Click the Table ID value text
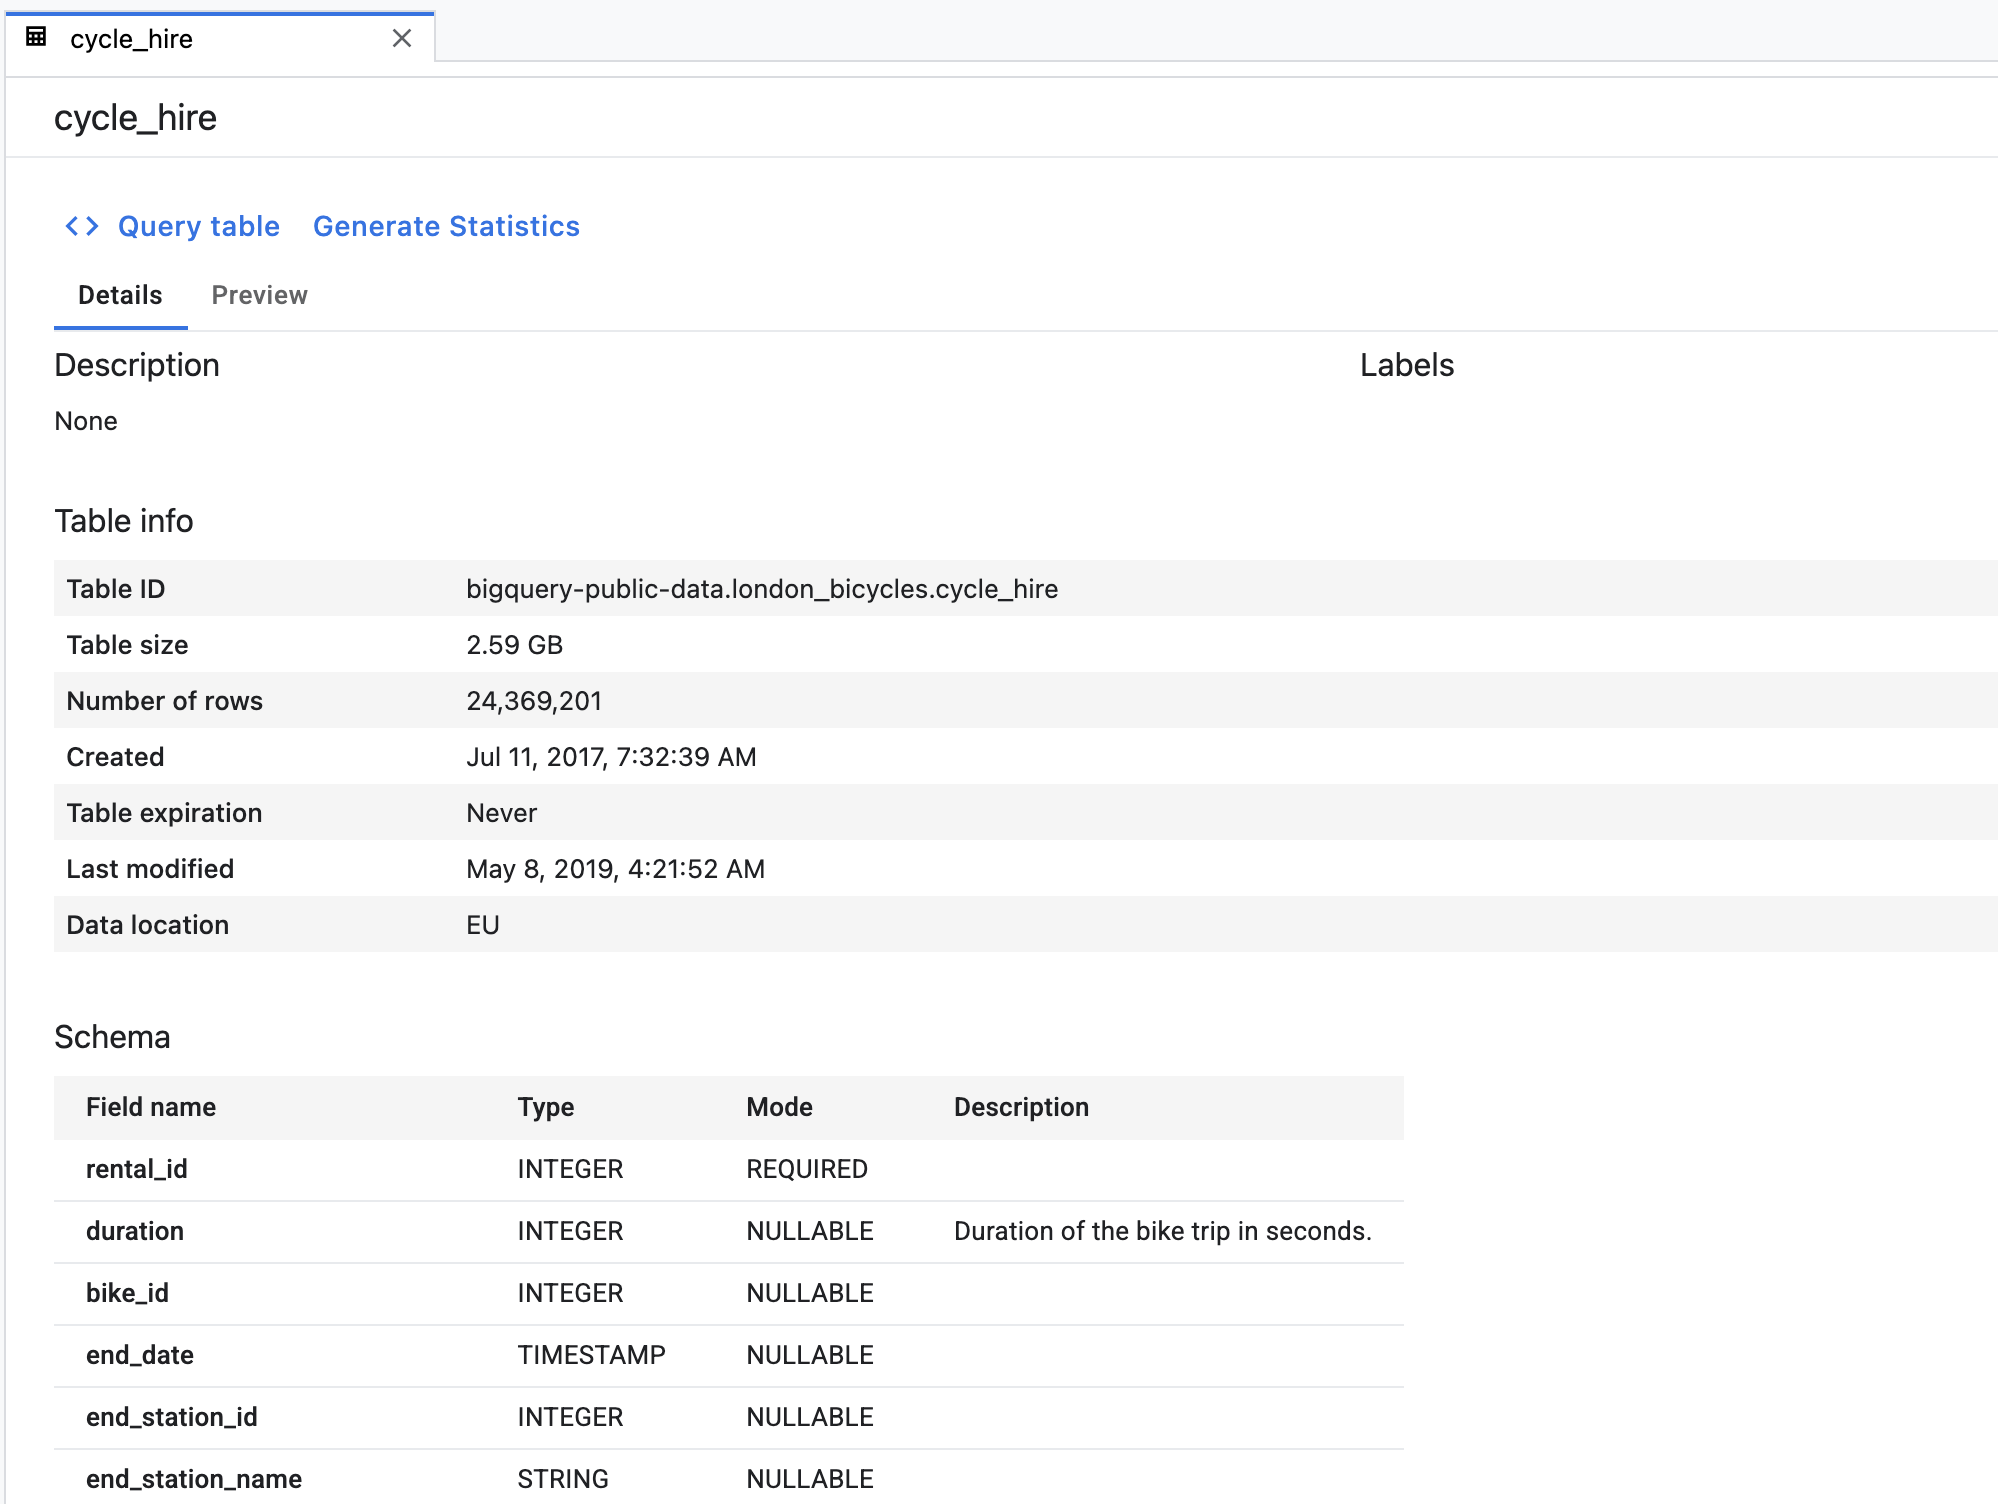1998x1504 pixels. pyautogui.click(x=761, y=589)
